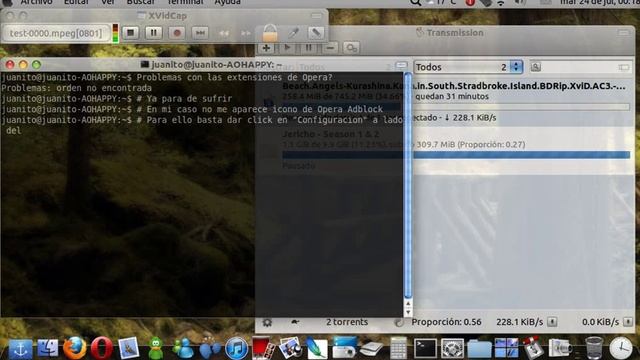Open XVidCap edit pencil tool
The width and height of the screenshot is (640, 360).
(316, 33)
